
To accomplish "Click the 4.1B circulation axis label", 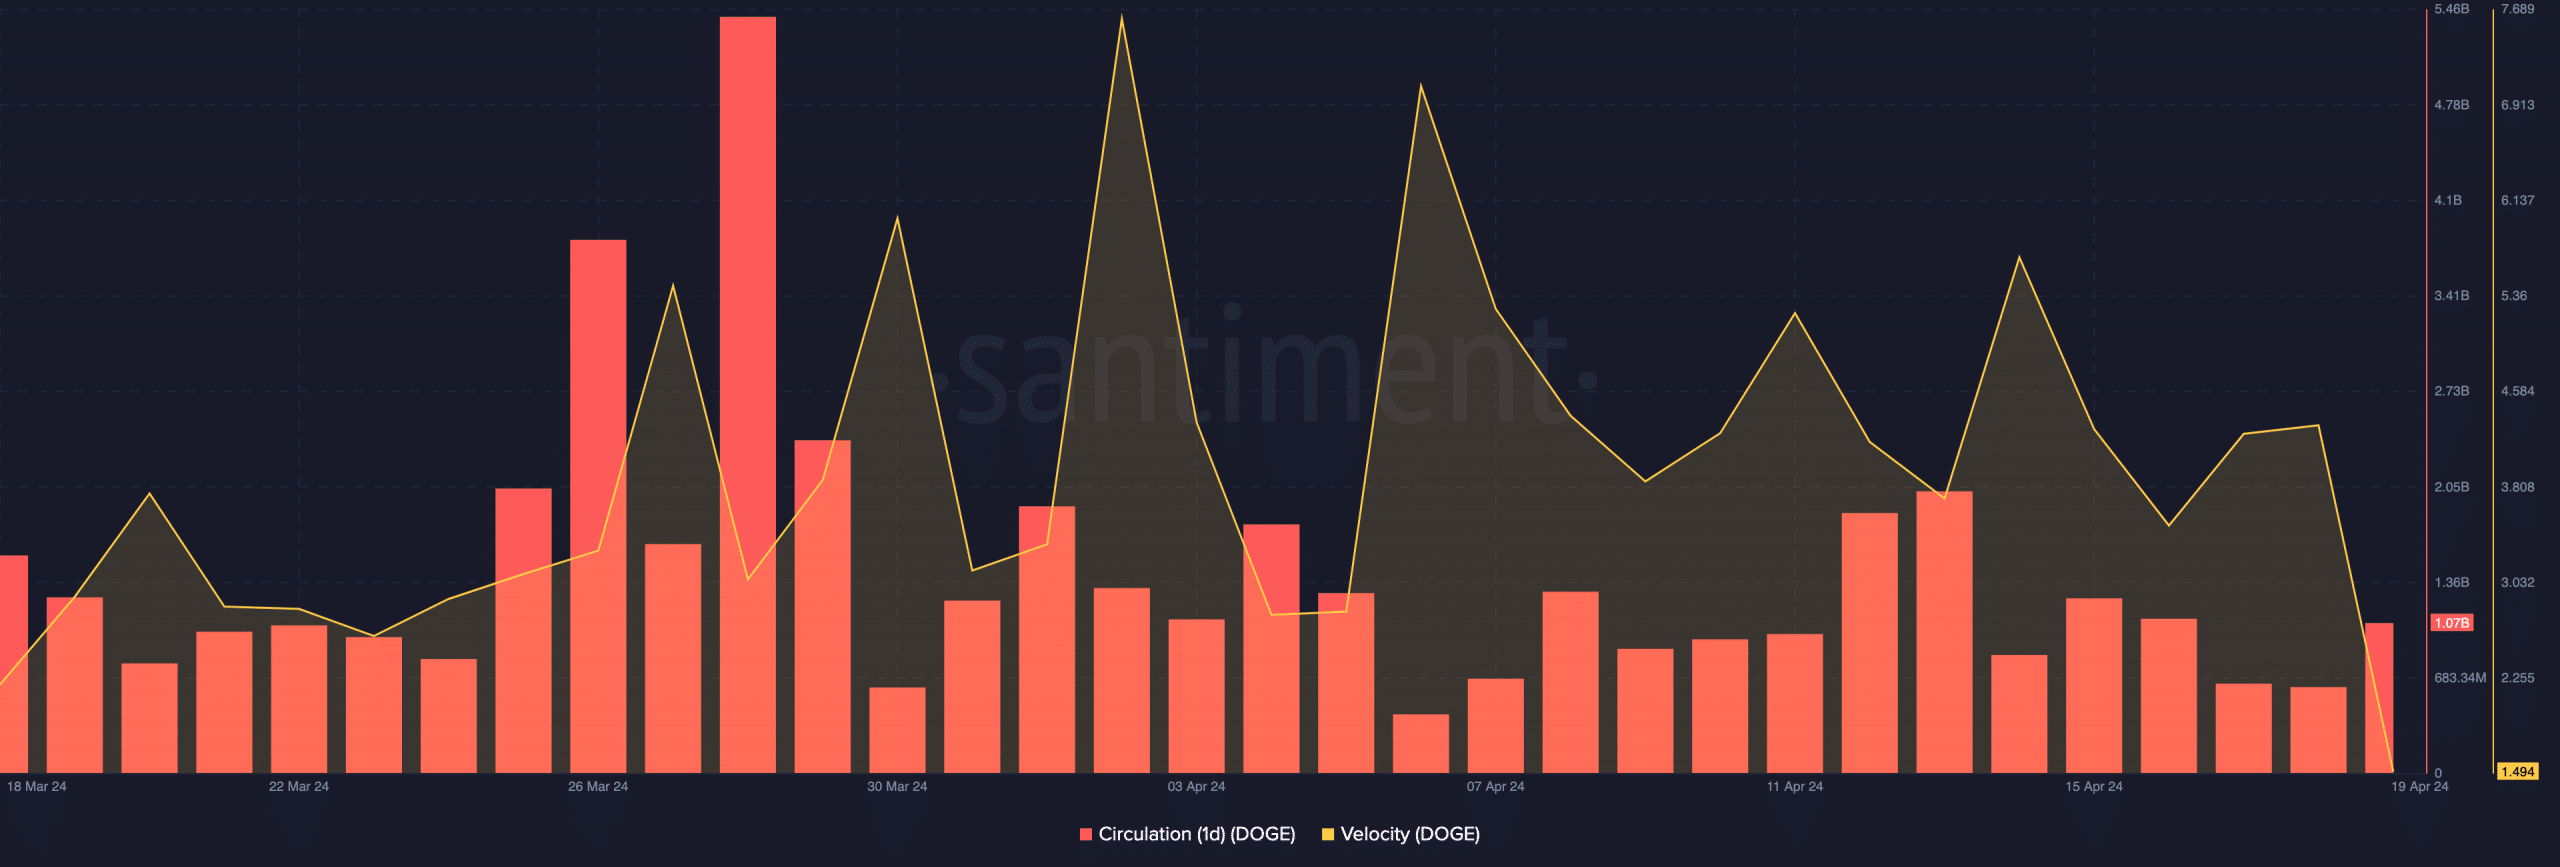I will (x=2448, y=201).
